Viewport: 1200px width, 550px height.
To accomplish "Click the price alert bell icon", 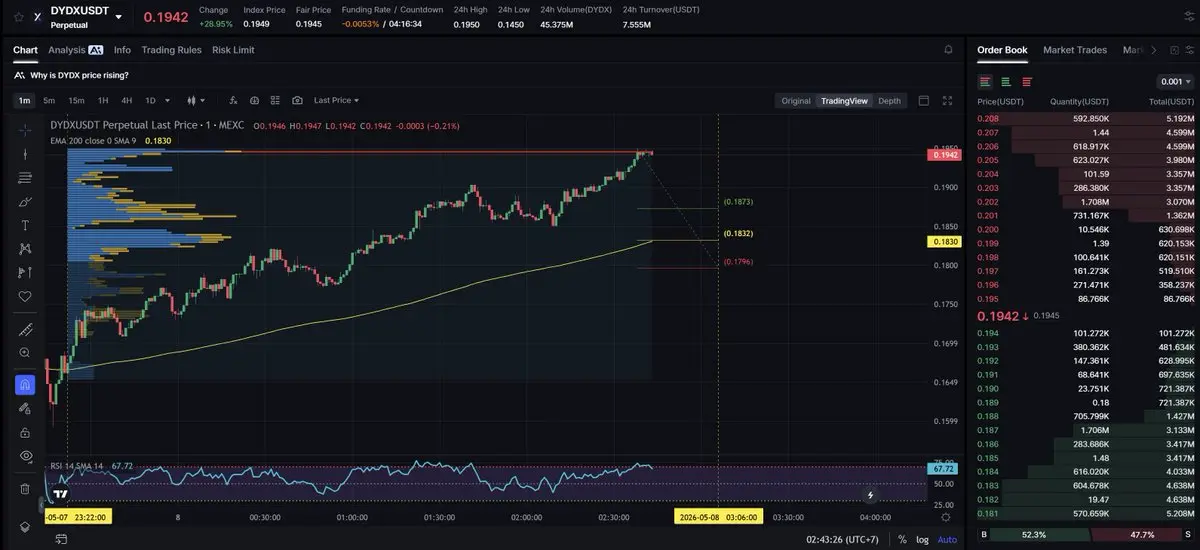I will [948, 49].
